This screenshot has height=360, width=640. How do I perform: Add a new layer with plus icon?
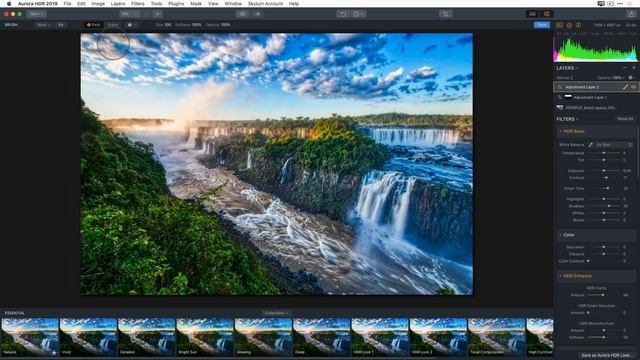coord(633,68)
